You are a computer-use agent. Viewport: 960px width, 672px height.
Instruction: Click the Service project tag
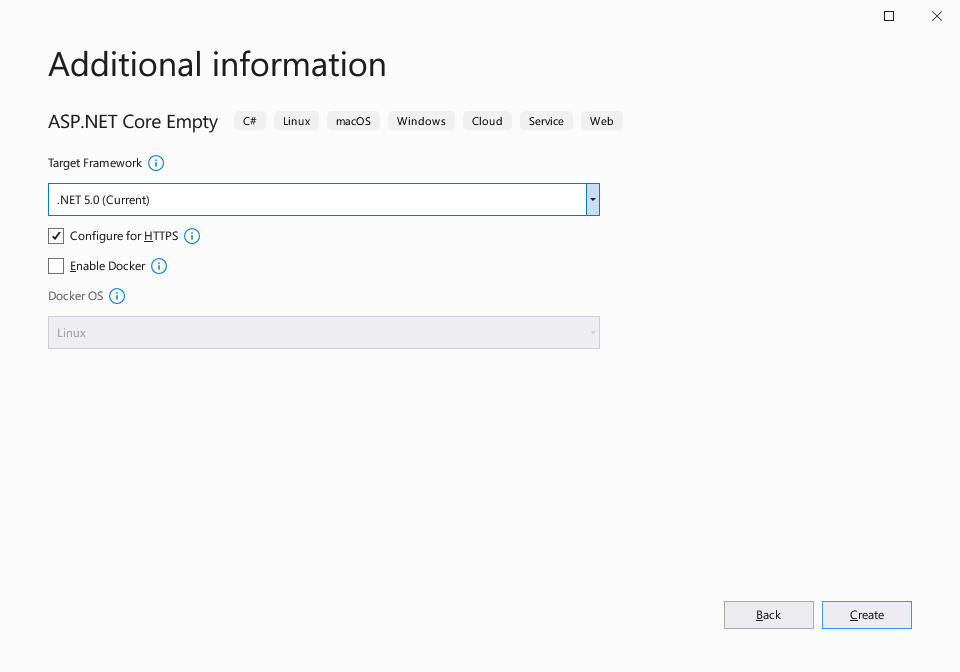(x=546, y=120)
